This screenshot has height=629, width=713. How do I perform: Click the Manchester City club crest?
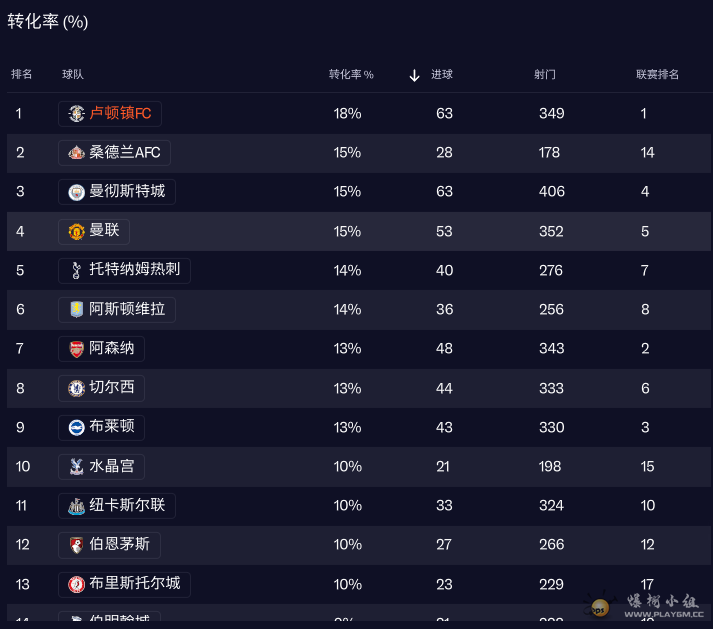[x=76, y=192]
